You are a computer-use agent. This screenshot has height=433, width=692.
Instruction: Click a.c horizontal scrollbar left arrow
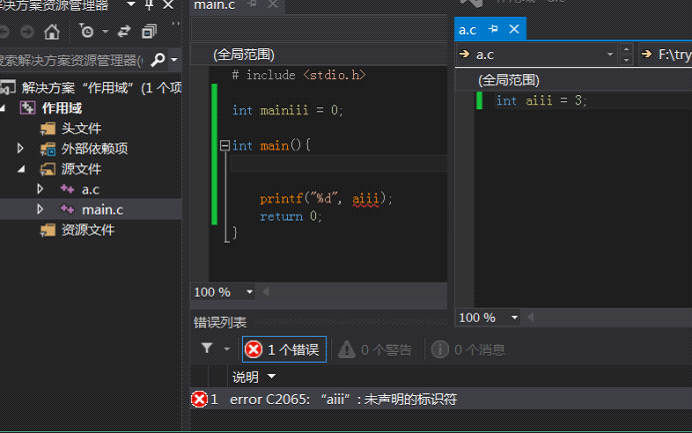tap(530, 317)
